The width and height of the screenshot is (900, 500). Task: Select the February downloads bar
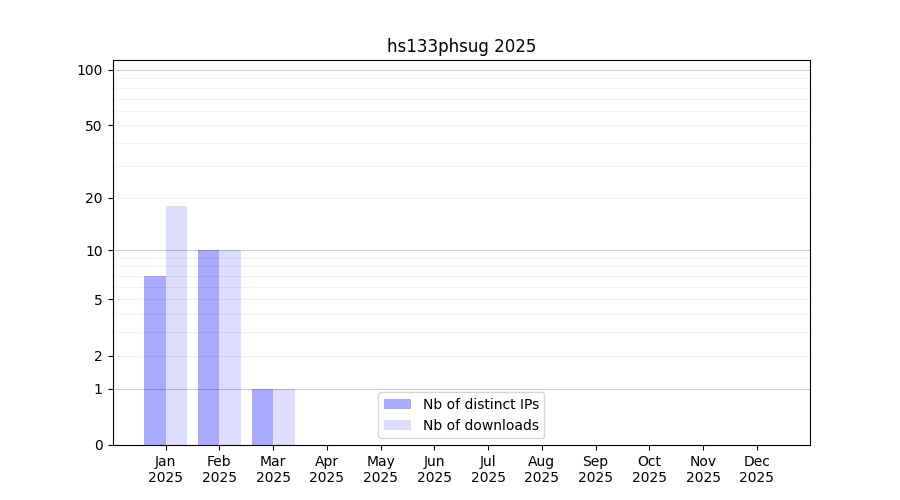[230, 347]
